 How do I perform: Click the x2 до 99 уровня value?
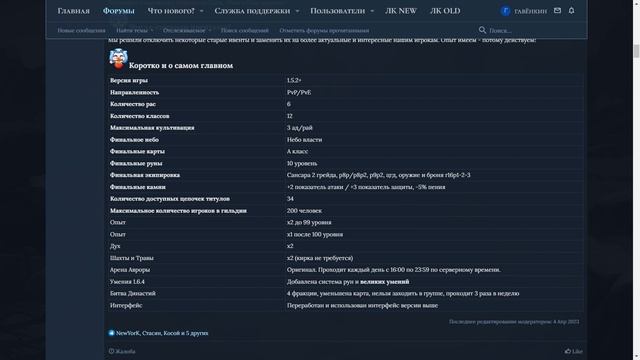point(309,222)
